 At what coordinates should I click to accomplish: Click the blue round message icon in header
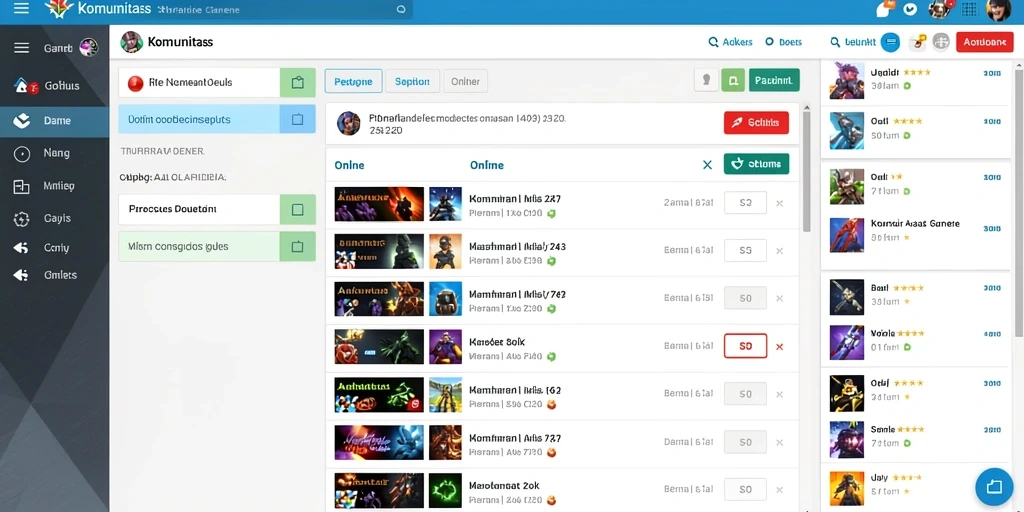(x=890, y=42)
